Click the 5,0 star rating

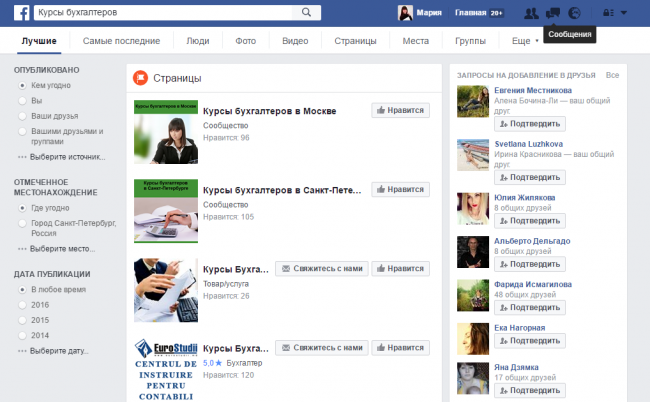click(212, 363)
